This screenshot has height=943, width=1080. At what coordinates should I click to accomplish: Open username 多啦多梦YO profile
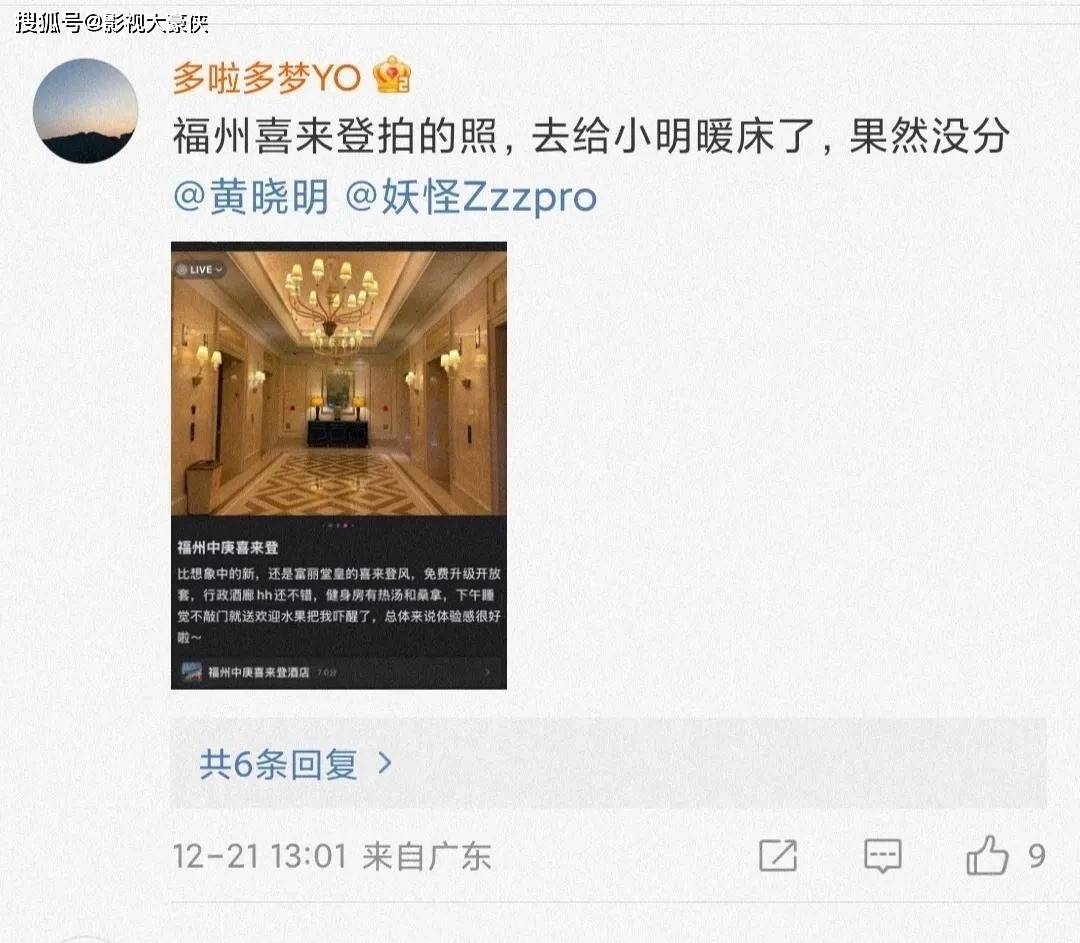point(267,77)
